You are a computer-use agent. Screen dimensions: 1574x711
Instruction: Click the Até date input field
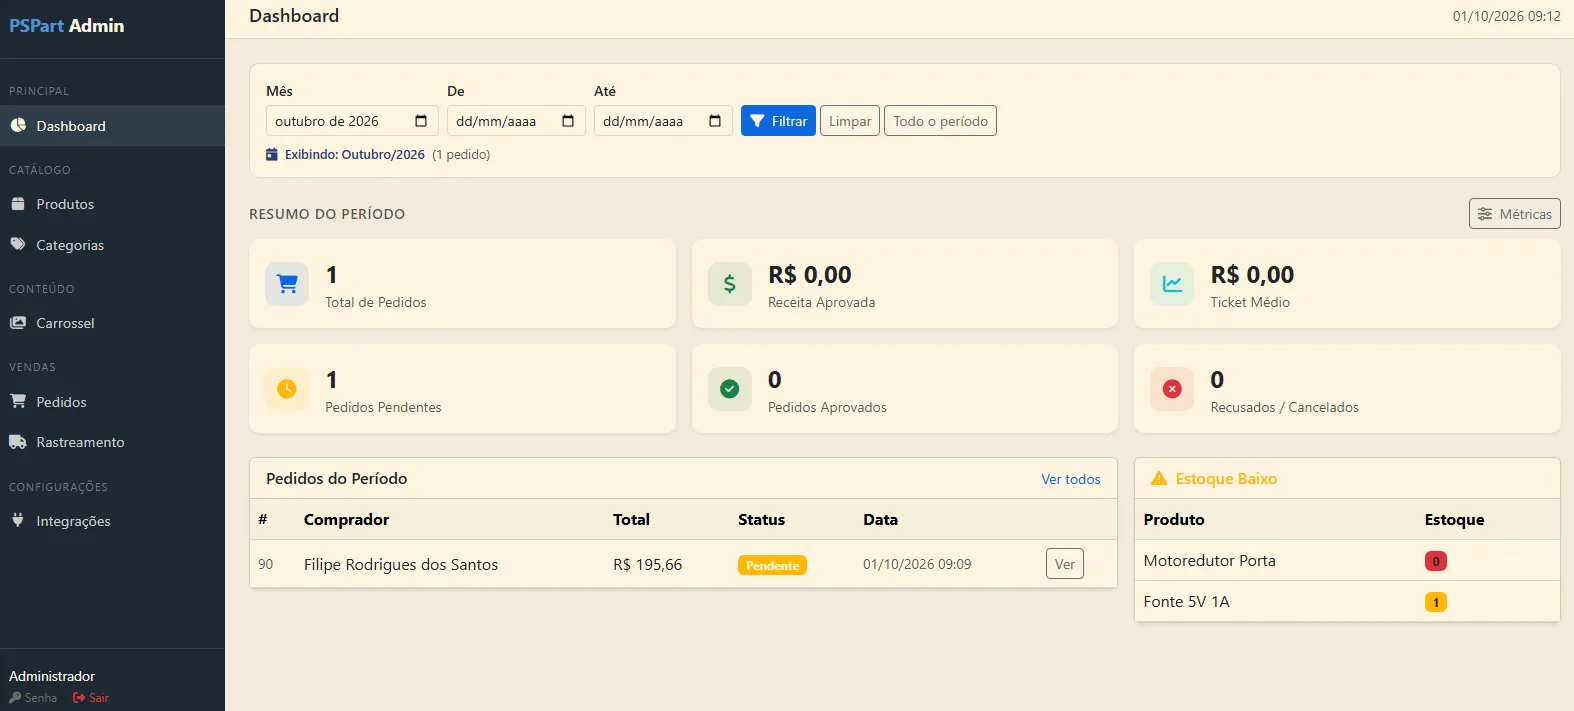[x=663, y=121]
